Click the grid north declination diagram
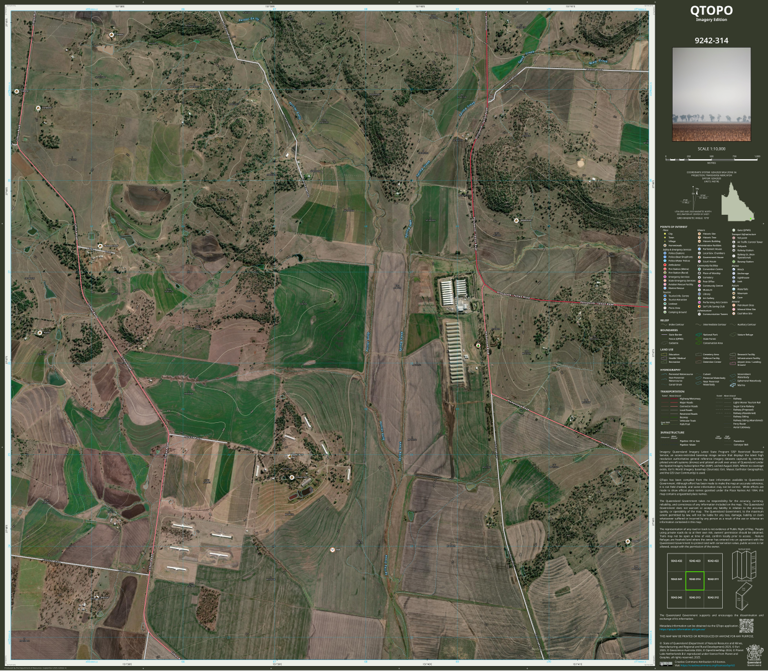768x671 pixels. (696, 197)
